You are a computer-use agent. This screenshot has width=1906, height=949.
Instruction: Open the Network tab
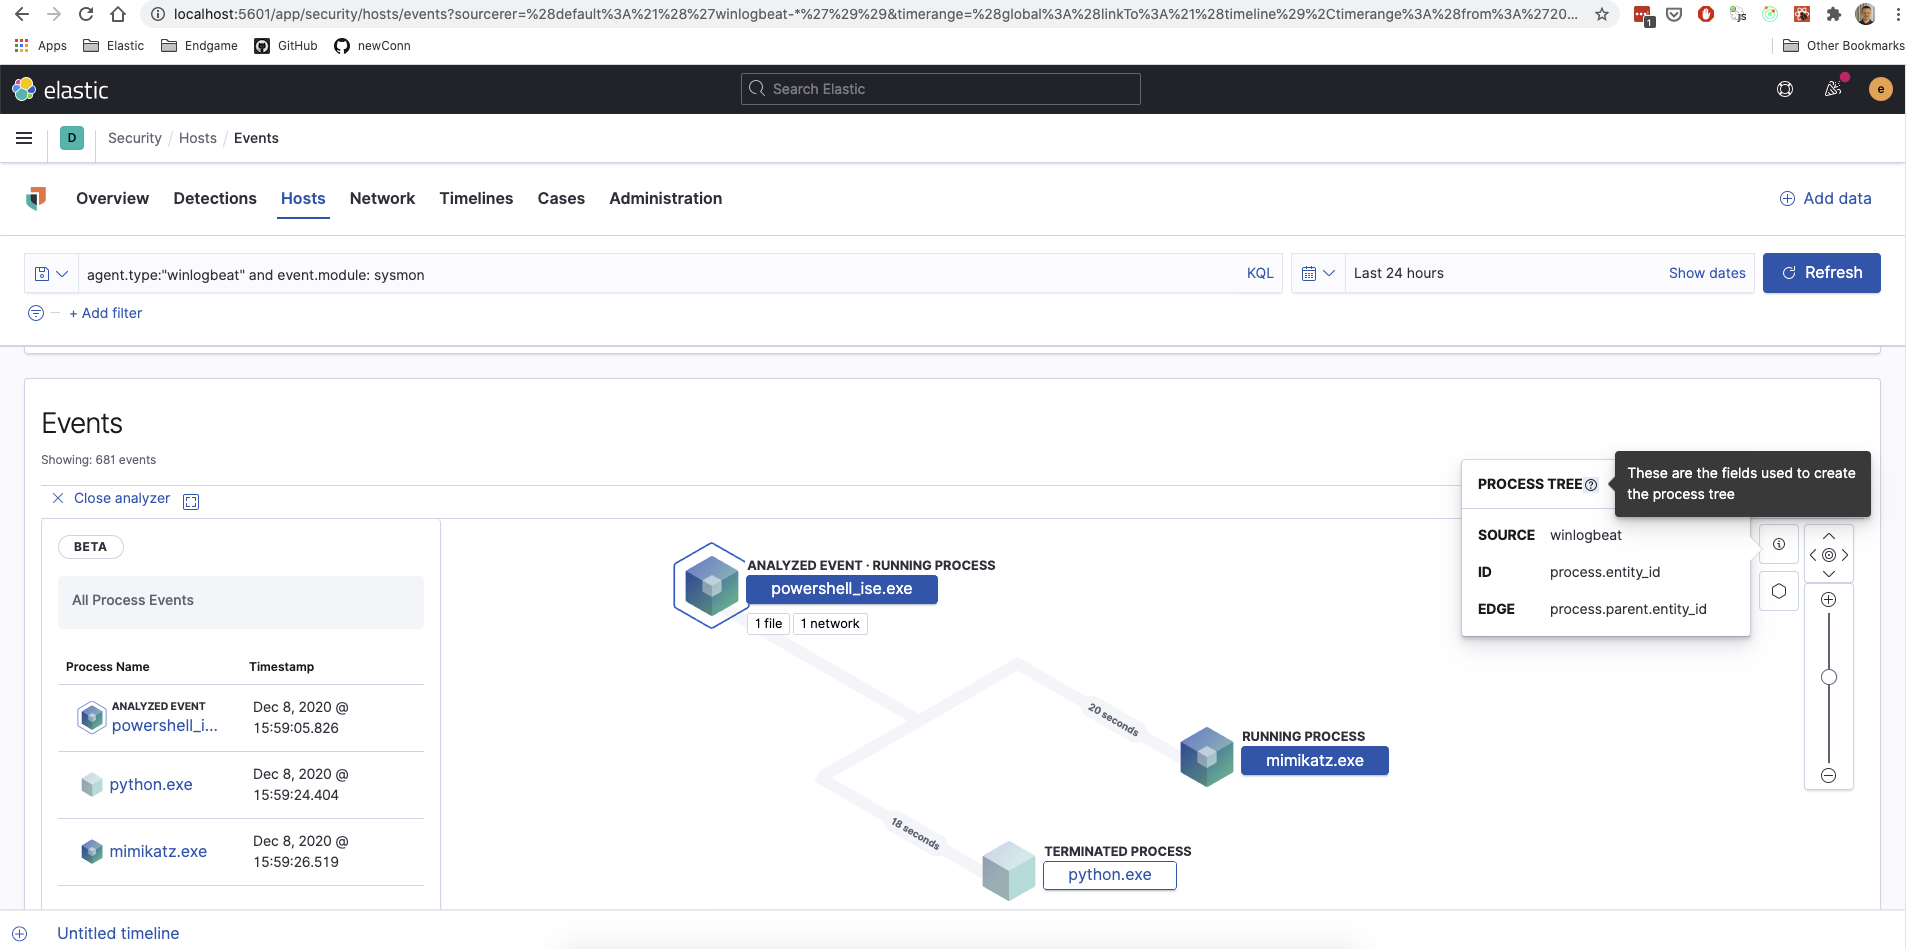[382, 198]
